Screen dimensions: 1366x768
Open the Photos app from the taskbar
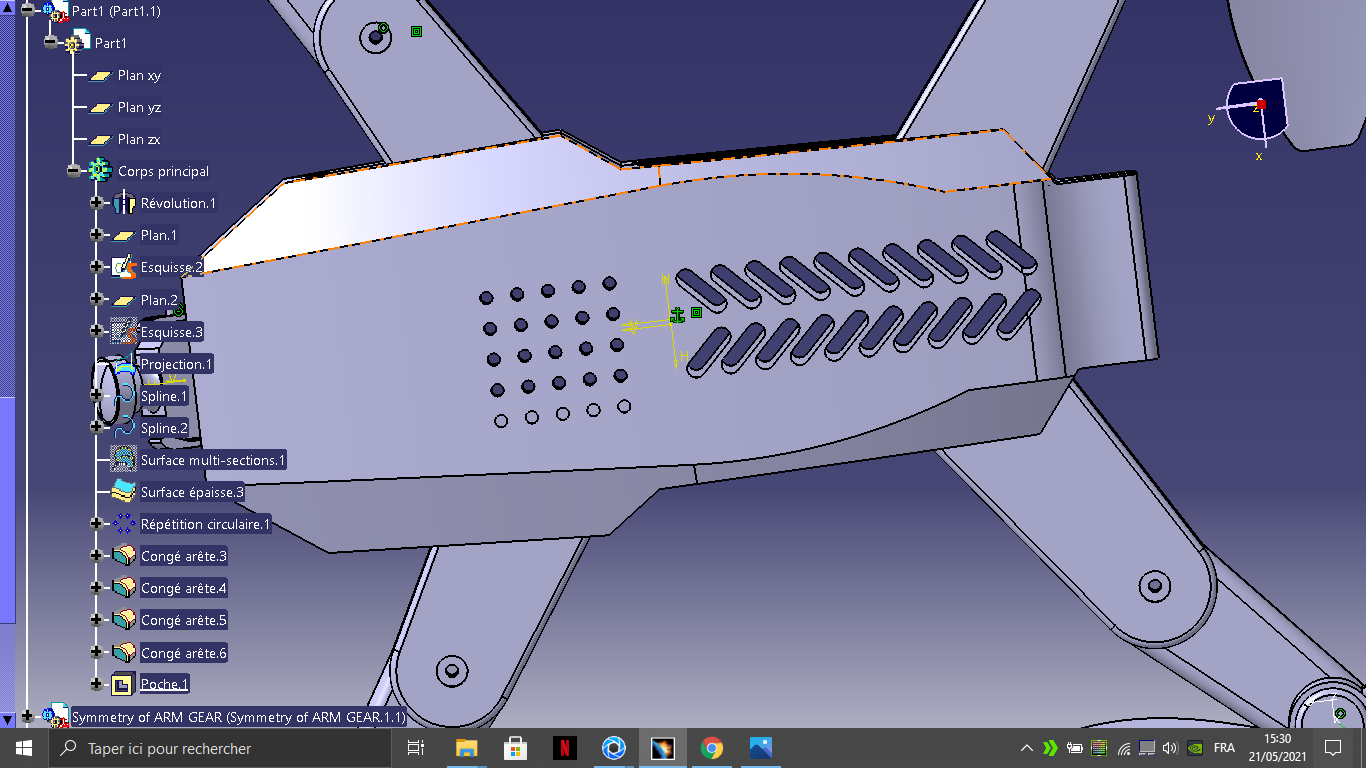(761, 748)
